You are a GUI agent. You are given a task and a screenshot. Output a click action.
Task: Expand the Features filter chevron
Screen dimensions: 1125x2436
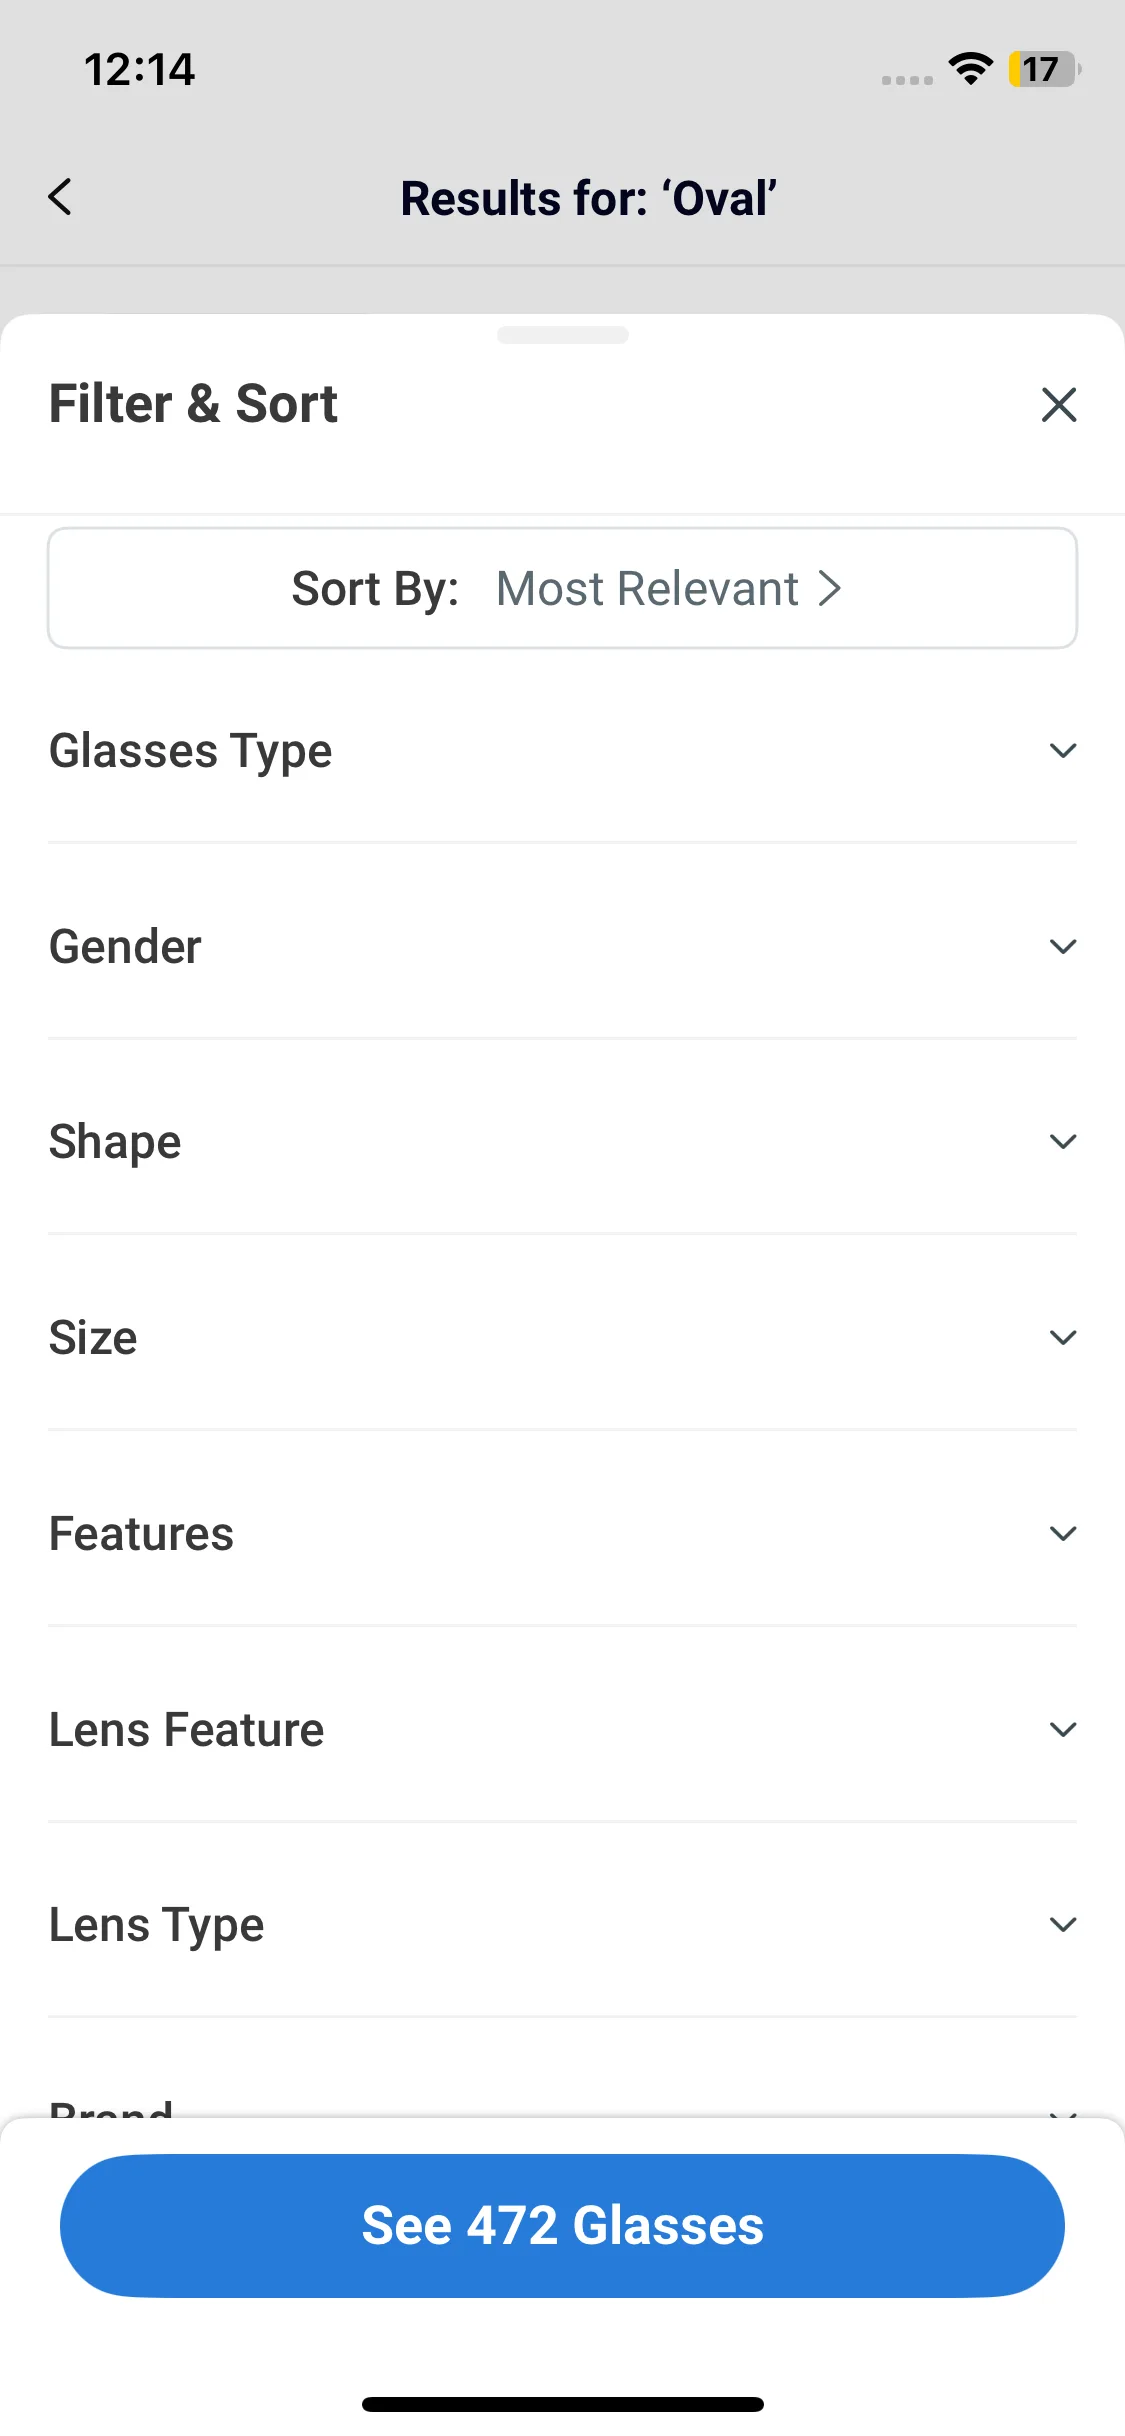pos(1062,1533)
